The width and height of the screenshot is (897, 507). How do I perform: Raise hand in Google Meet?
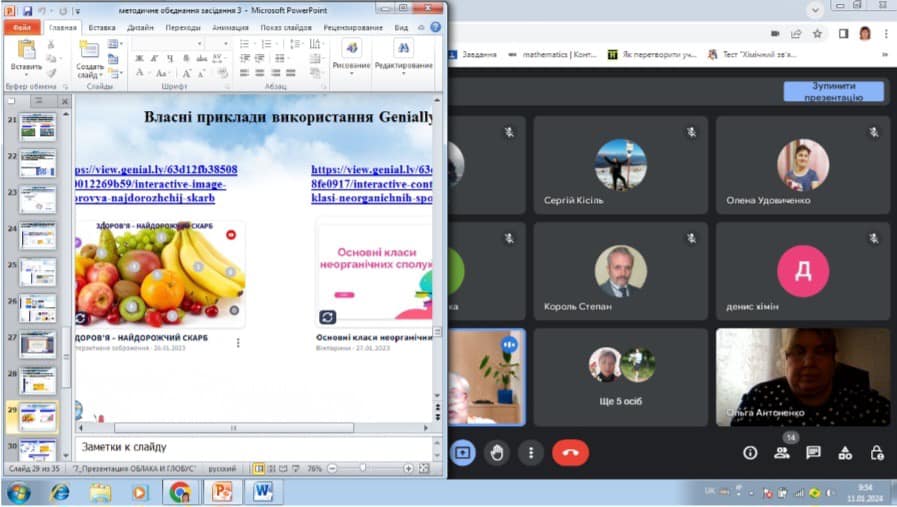point(497,453)
